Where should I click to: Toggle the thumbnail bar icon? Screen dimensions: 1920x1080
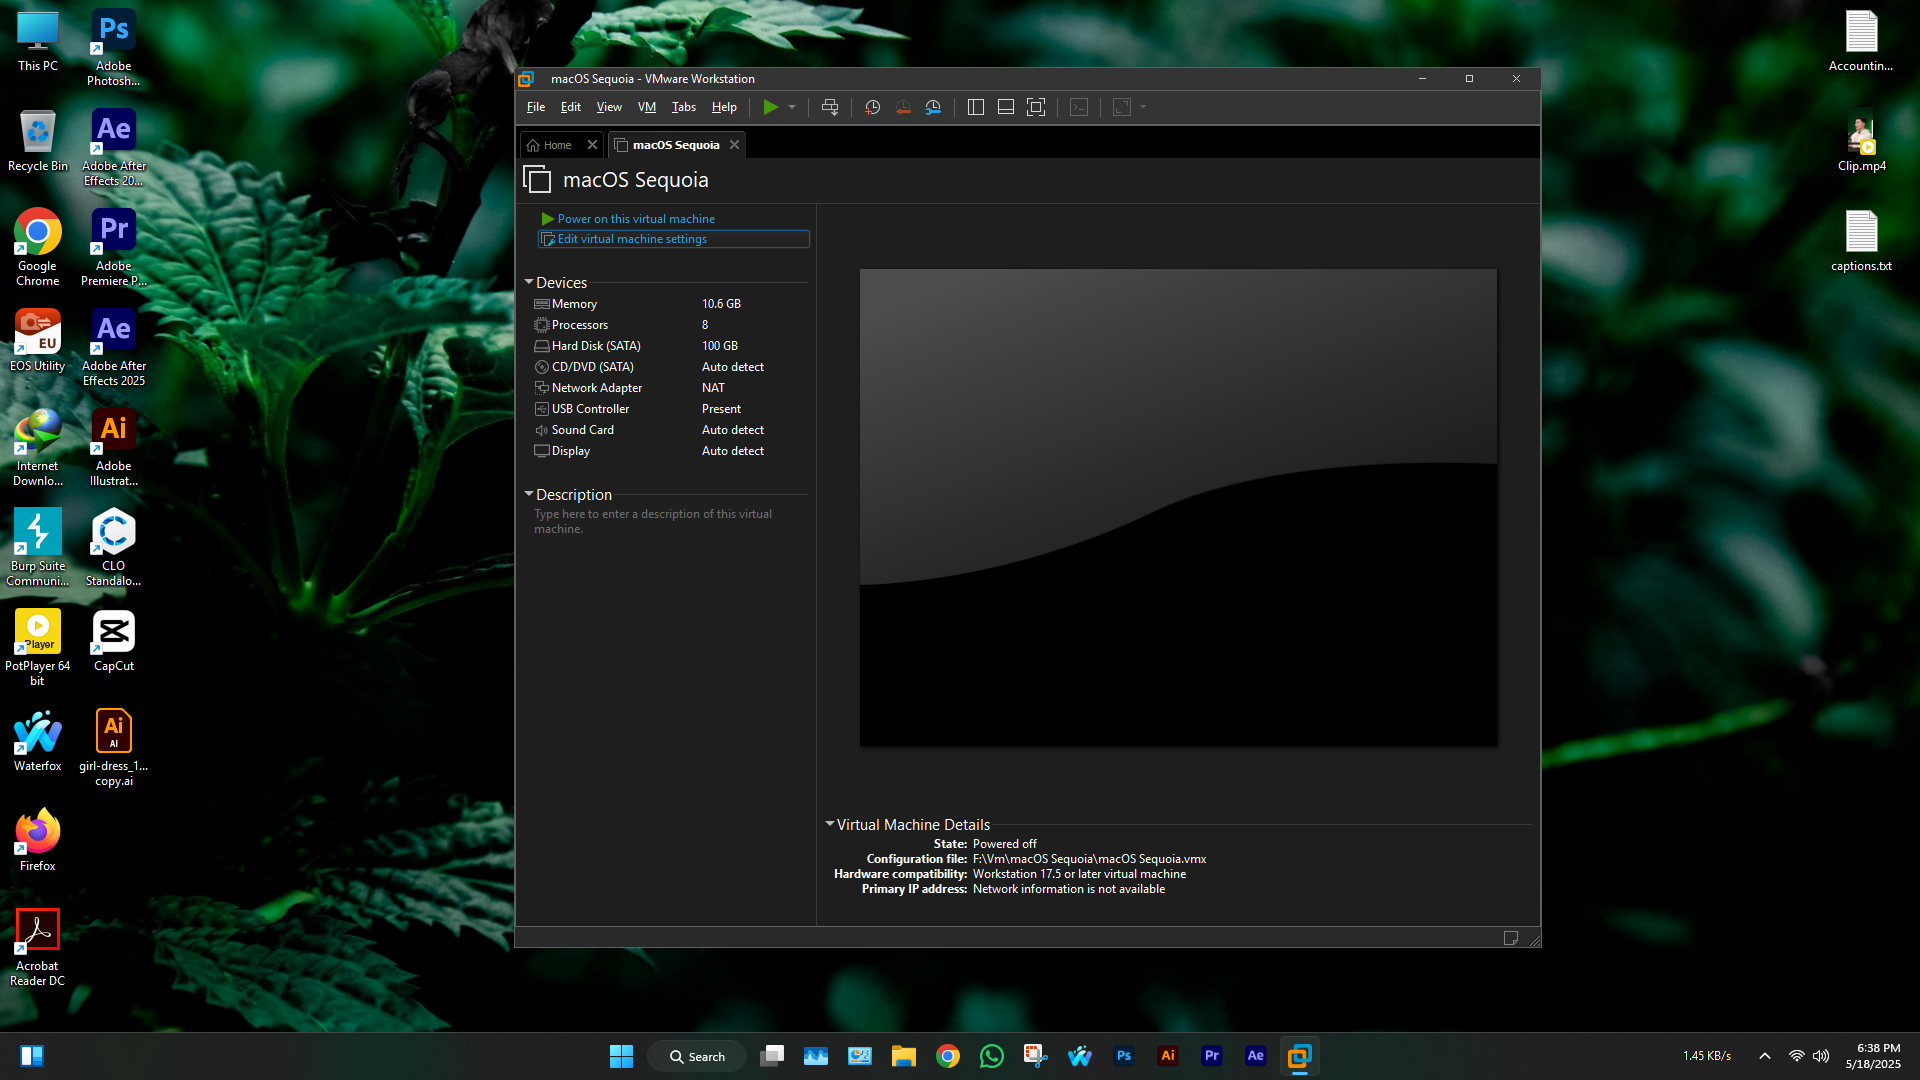(x=1006, y=107)
